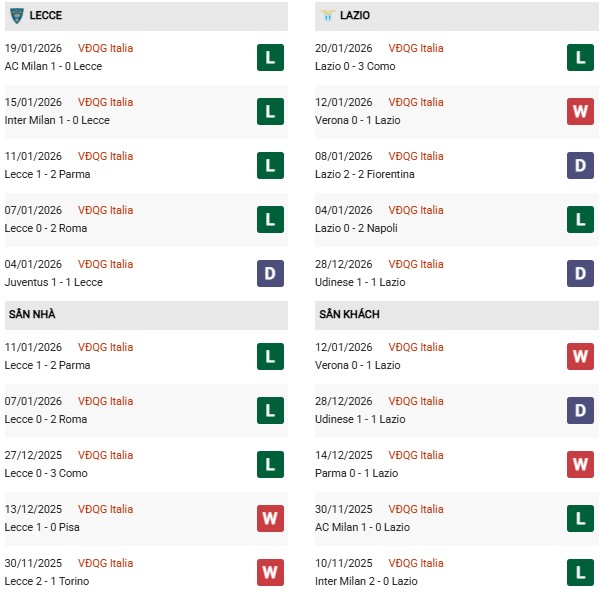Click the L badge for Inter Milan 2 - 0 Lazio
Image resolution: width=600 pixels, height=595 pixels.
[581, 572]
